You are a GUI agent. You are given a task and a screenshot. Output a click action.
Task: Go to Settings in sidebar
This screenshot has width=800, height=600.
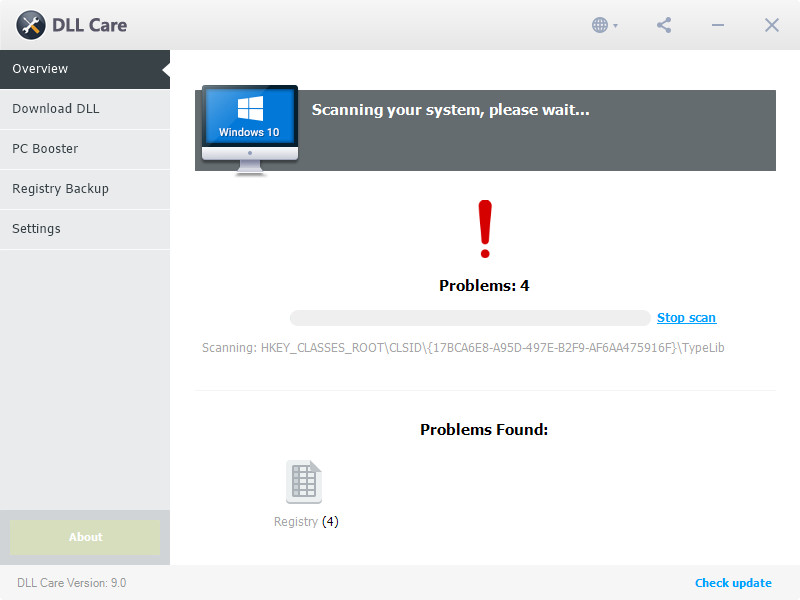pos(85,229)
